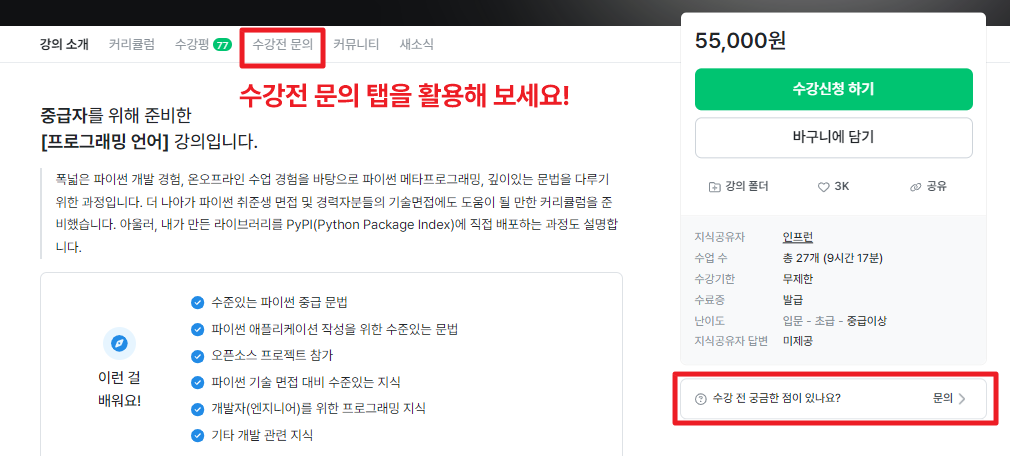Click the 총 27개 (9시간 17분) text

pos(832,258)
